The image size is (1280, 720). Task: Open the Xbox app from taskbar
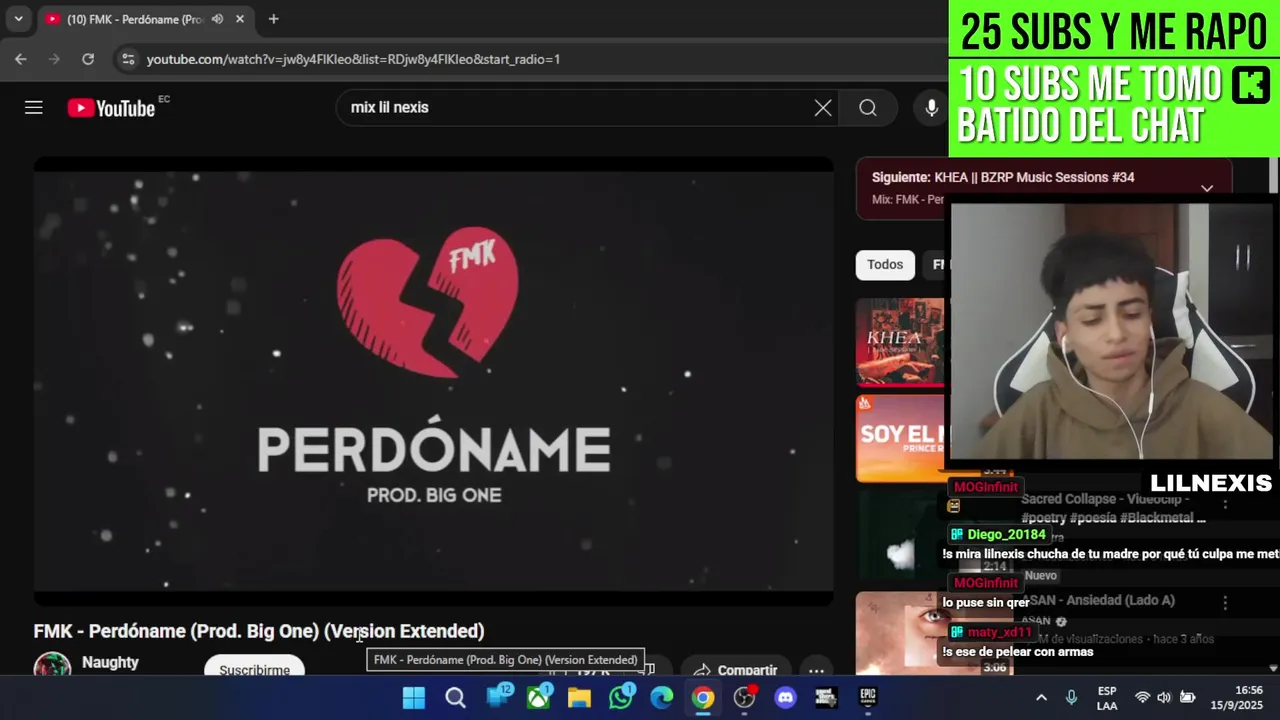(x=540, y=697)
